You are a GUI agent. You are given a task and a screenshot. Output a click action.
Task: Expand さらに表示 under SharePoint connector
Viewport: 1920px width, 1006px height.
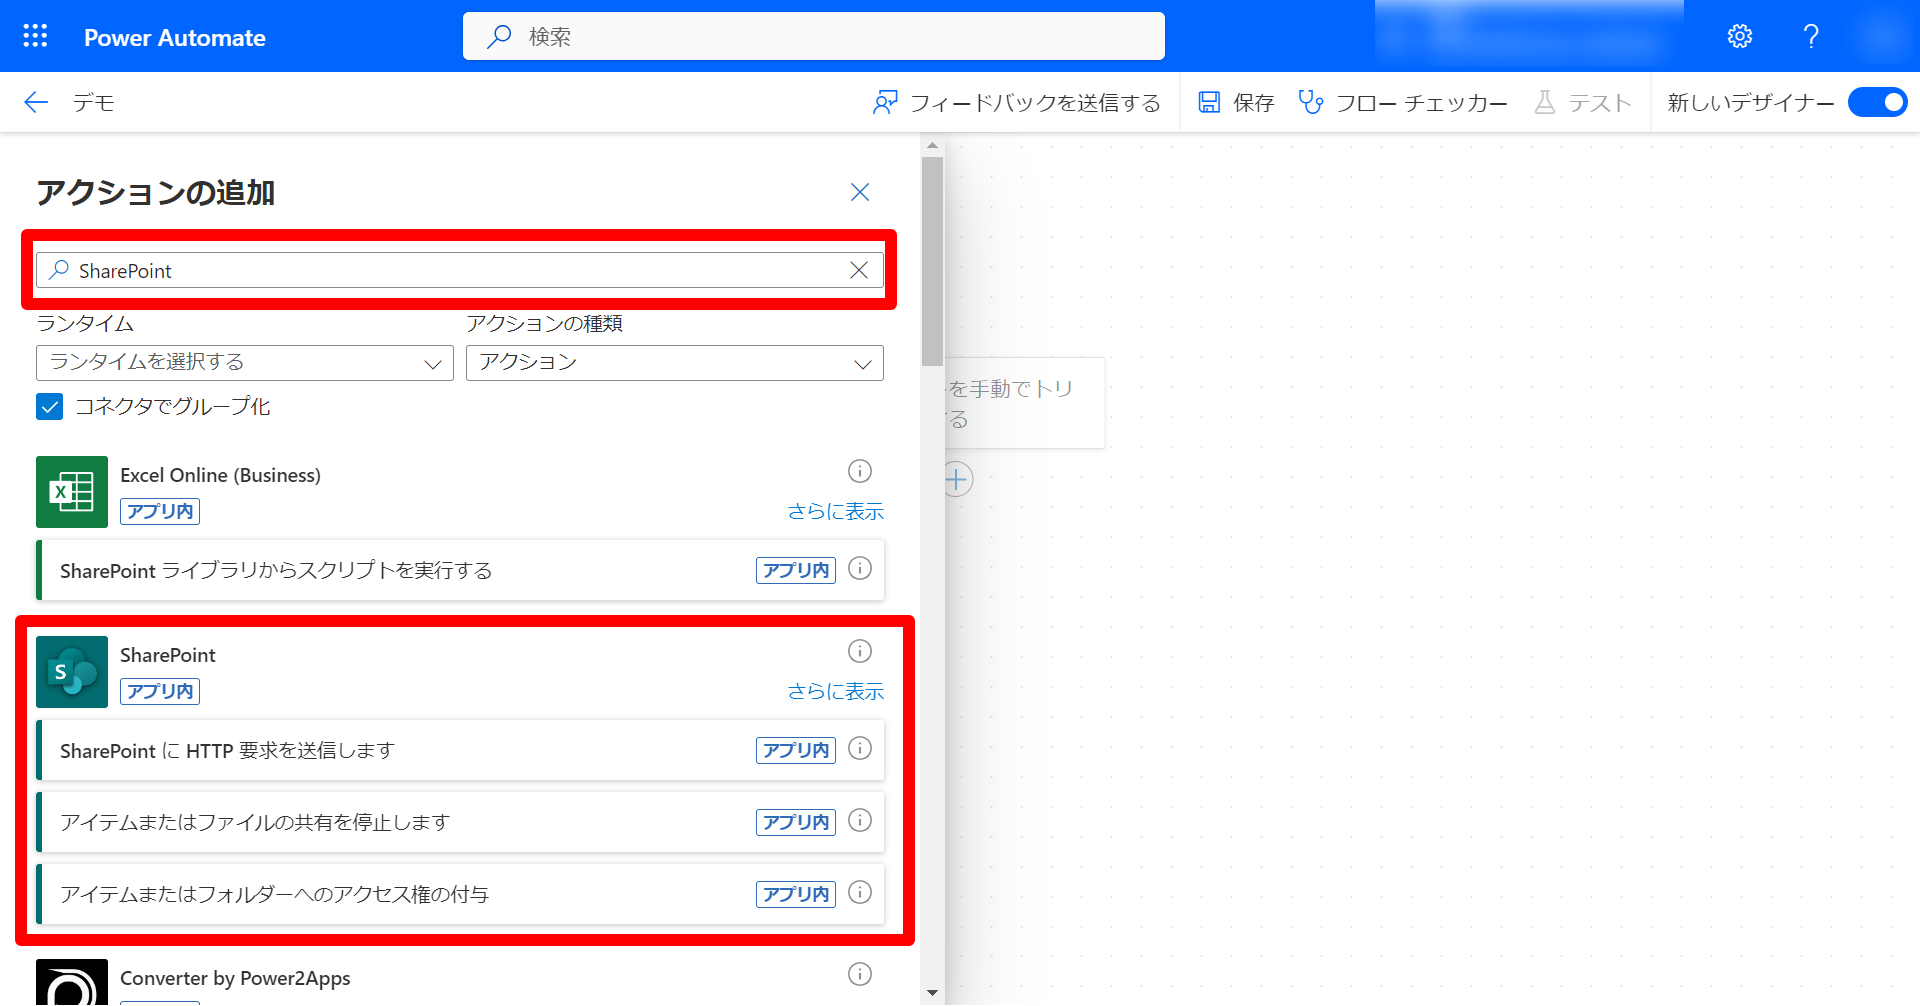(835, 691)
